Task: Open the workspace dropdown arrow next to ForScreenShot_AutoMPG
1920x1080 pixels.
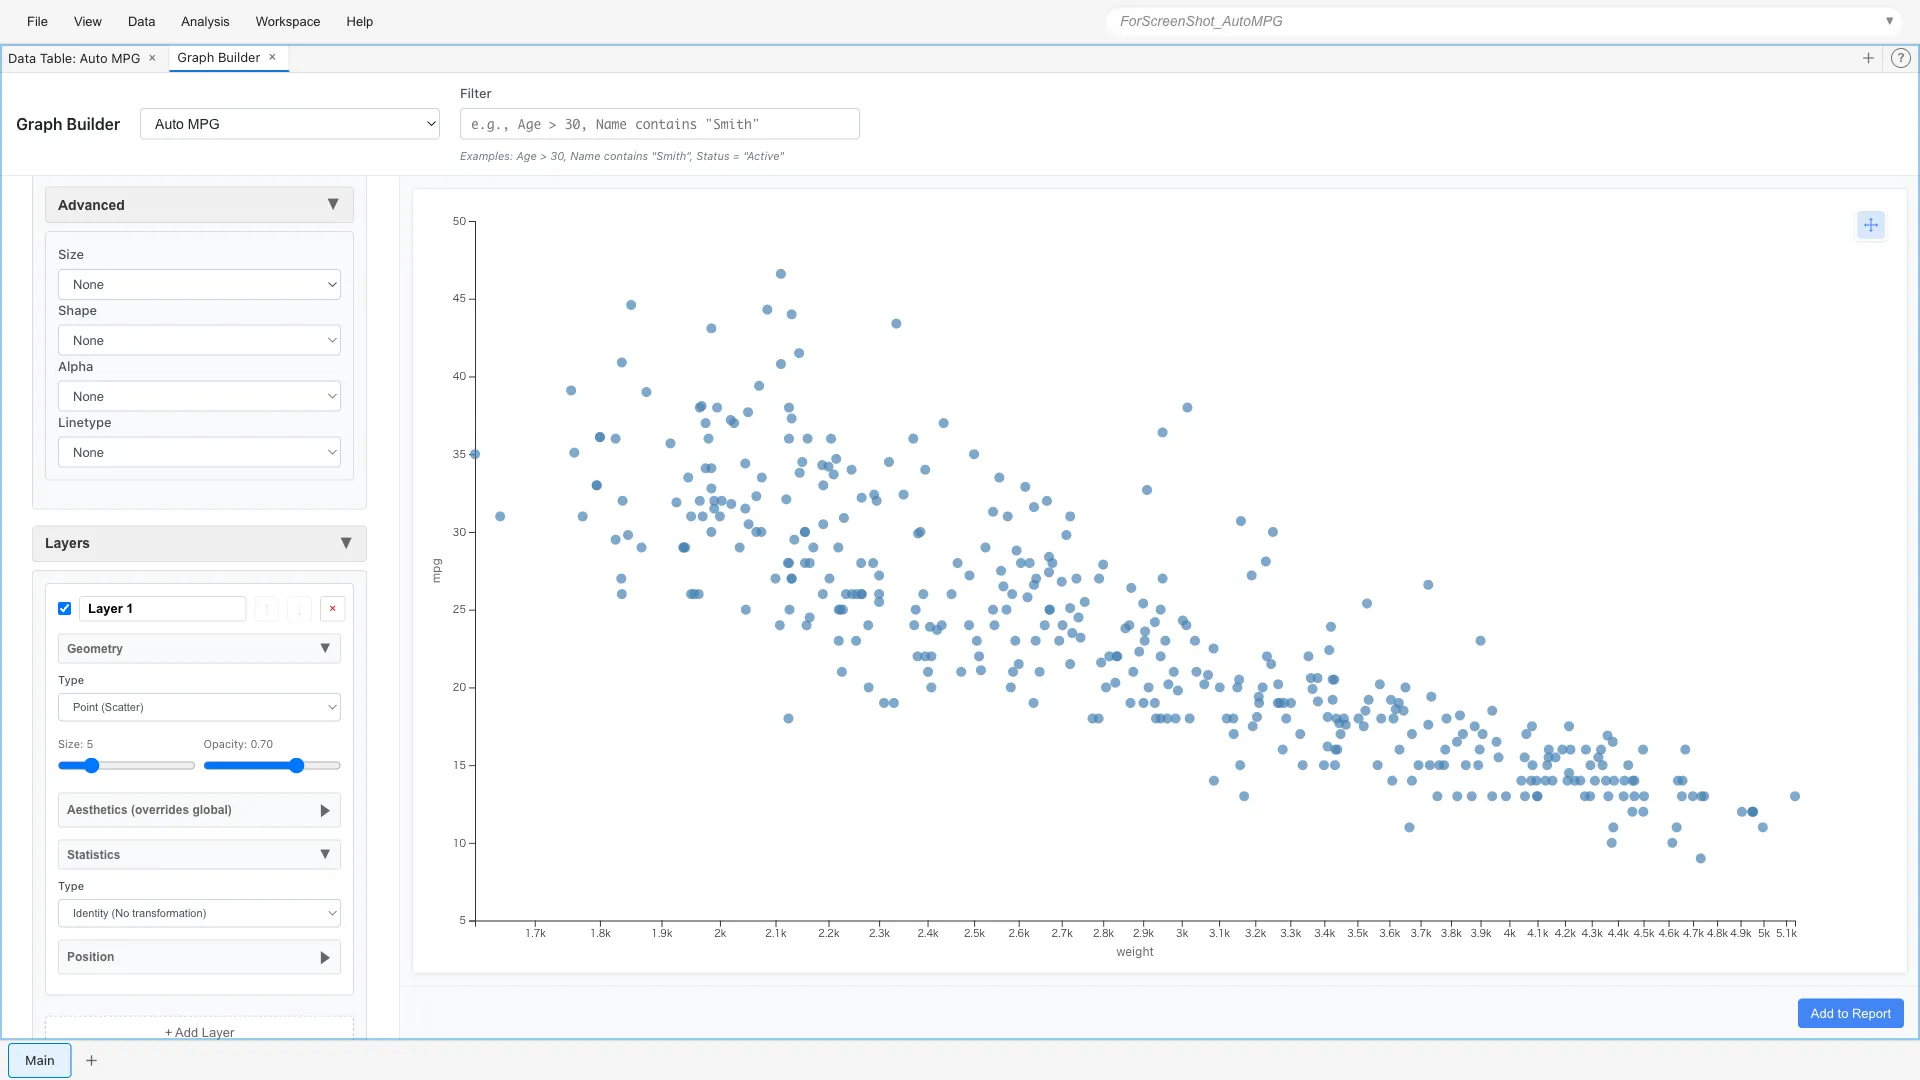Action: (1890, 20)
